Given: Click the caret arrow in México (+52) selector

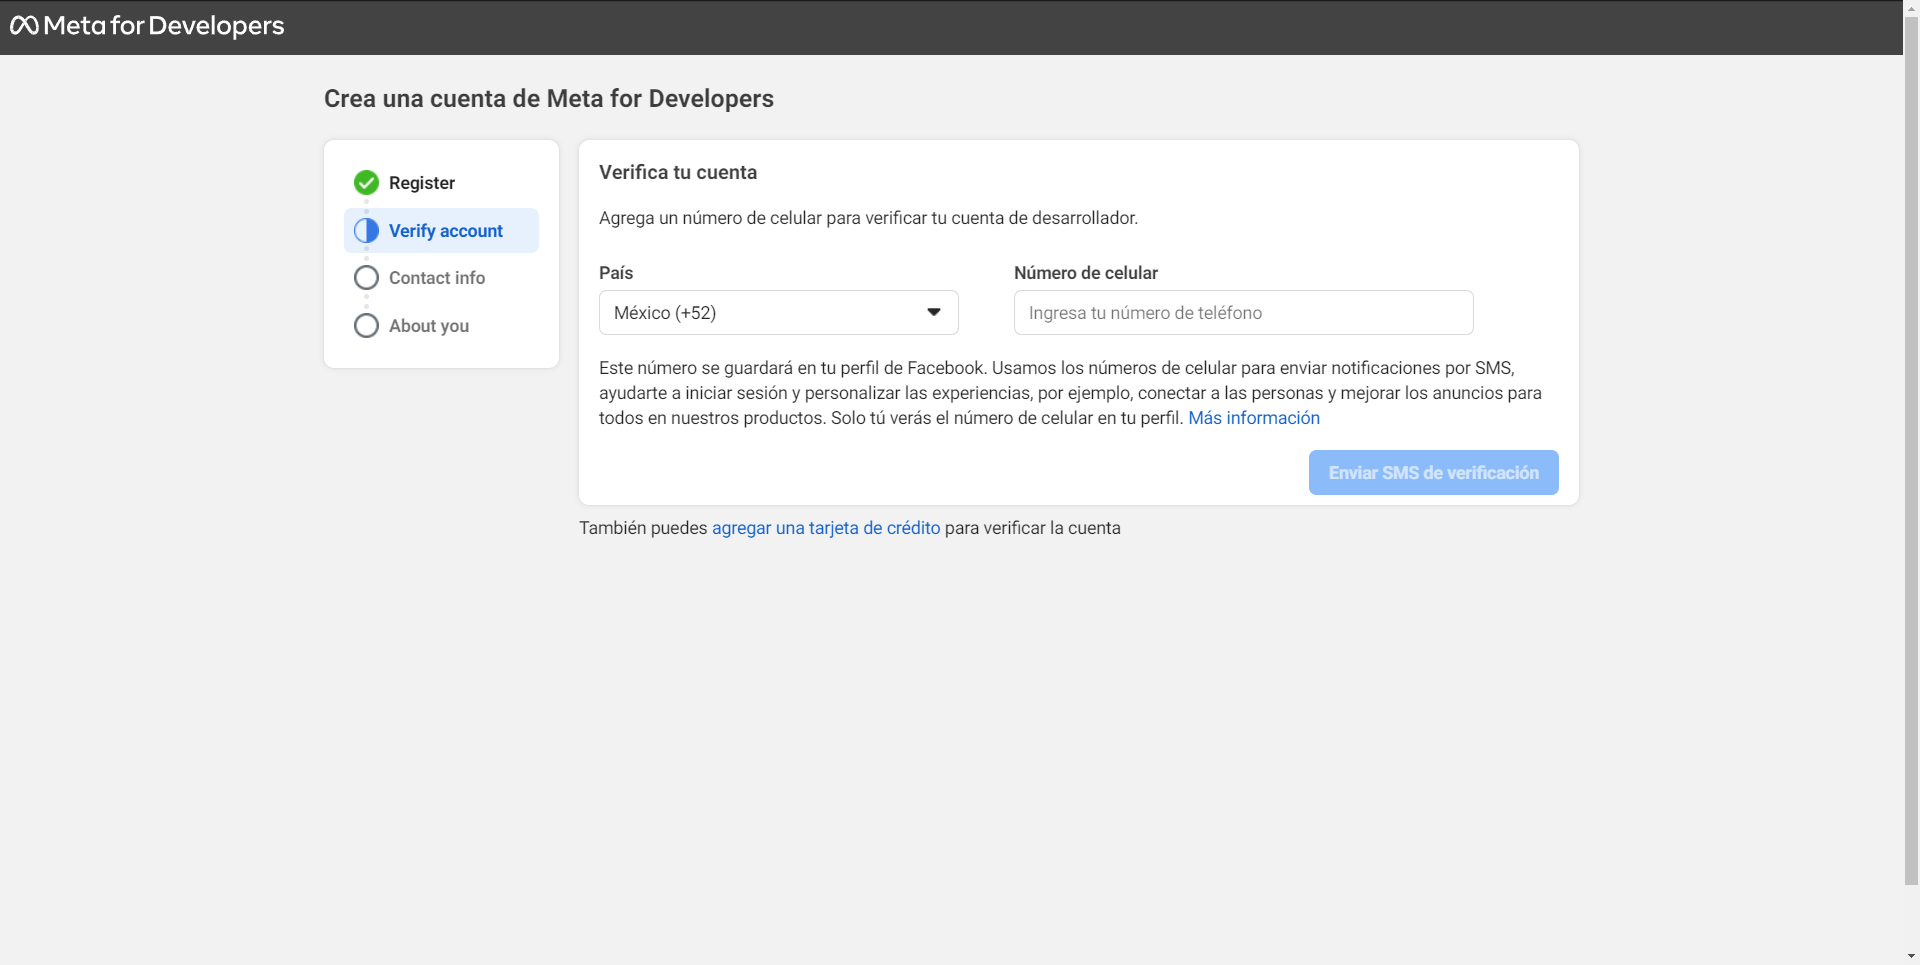Looking at the screenshot, I should 933,313.
